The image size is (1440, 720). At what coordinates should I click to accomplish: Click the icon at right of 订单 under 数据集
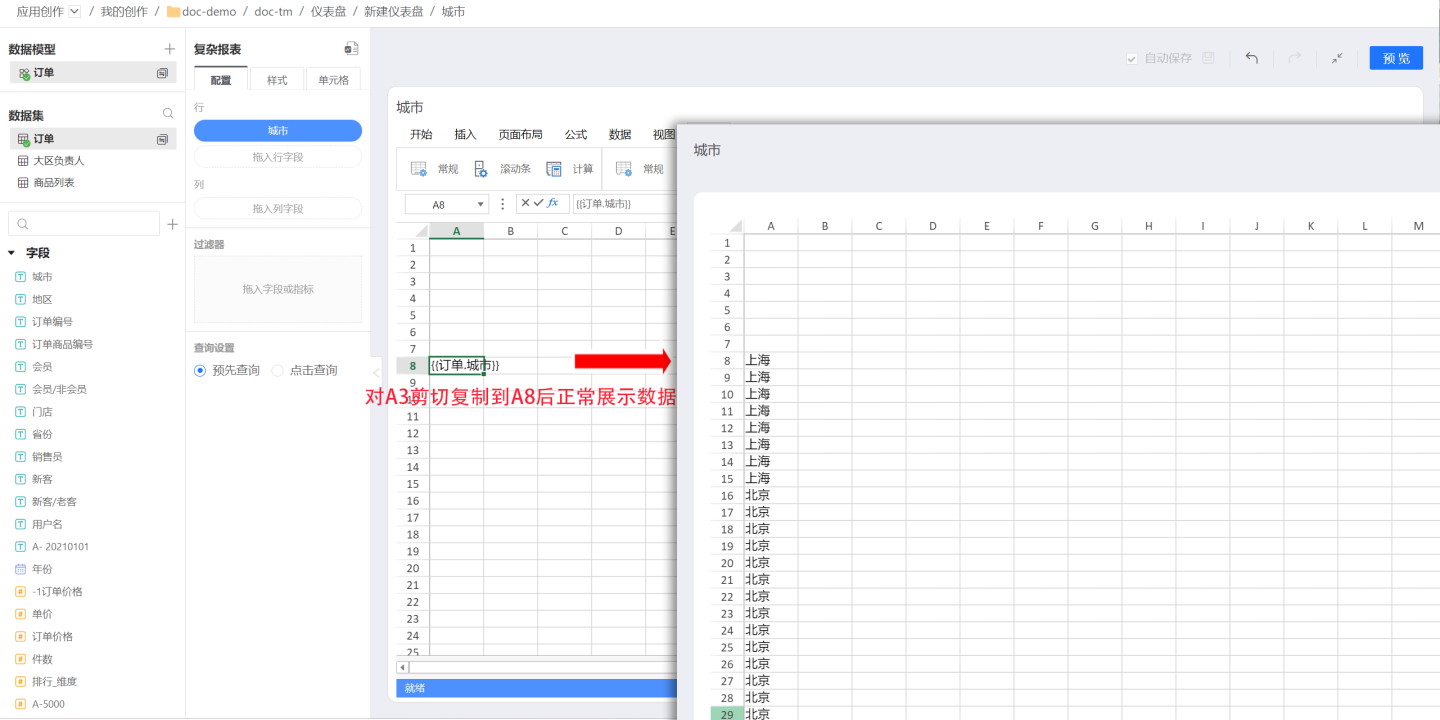pyautogui.click(x=162, y=139)
